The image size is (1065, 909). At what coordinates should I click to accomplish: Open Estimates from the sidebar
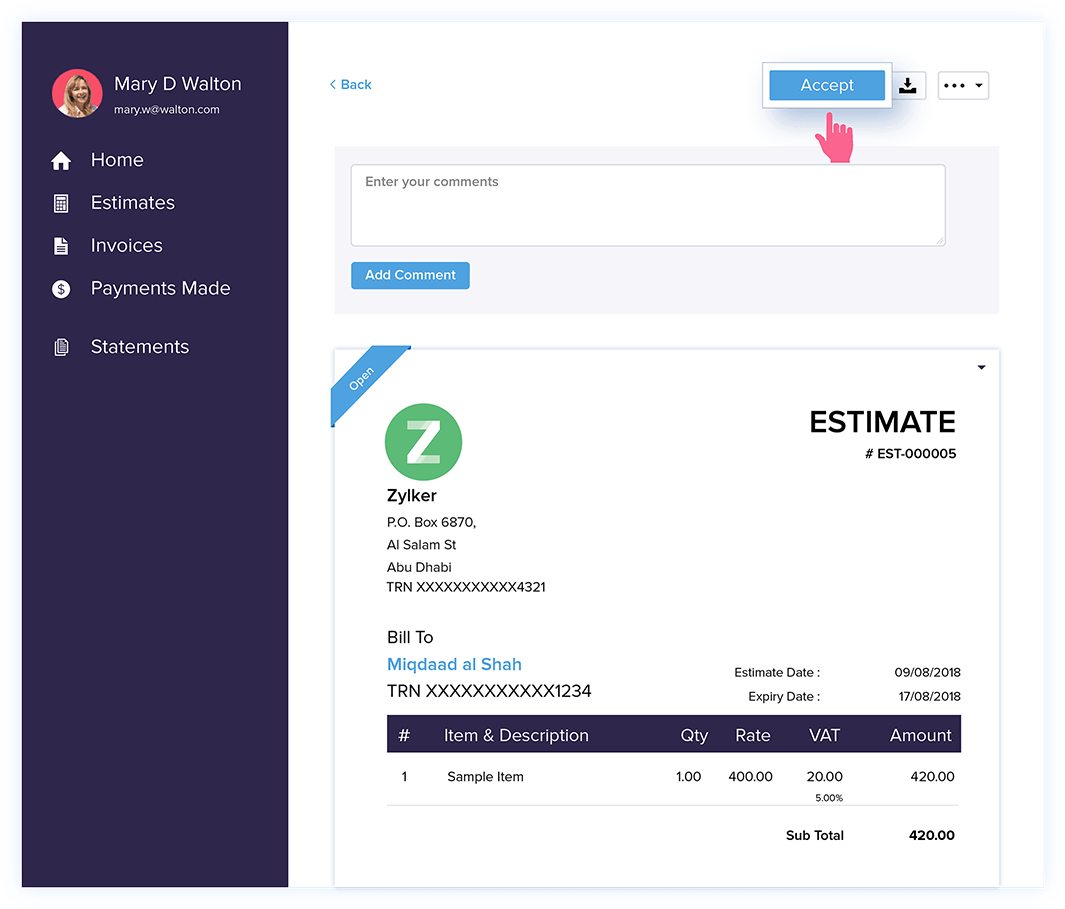(132, 202)
